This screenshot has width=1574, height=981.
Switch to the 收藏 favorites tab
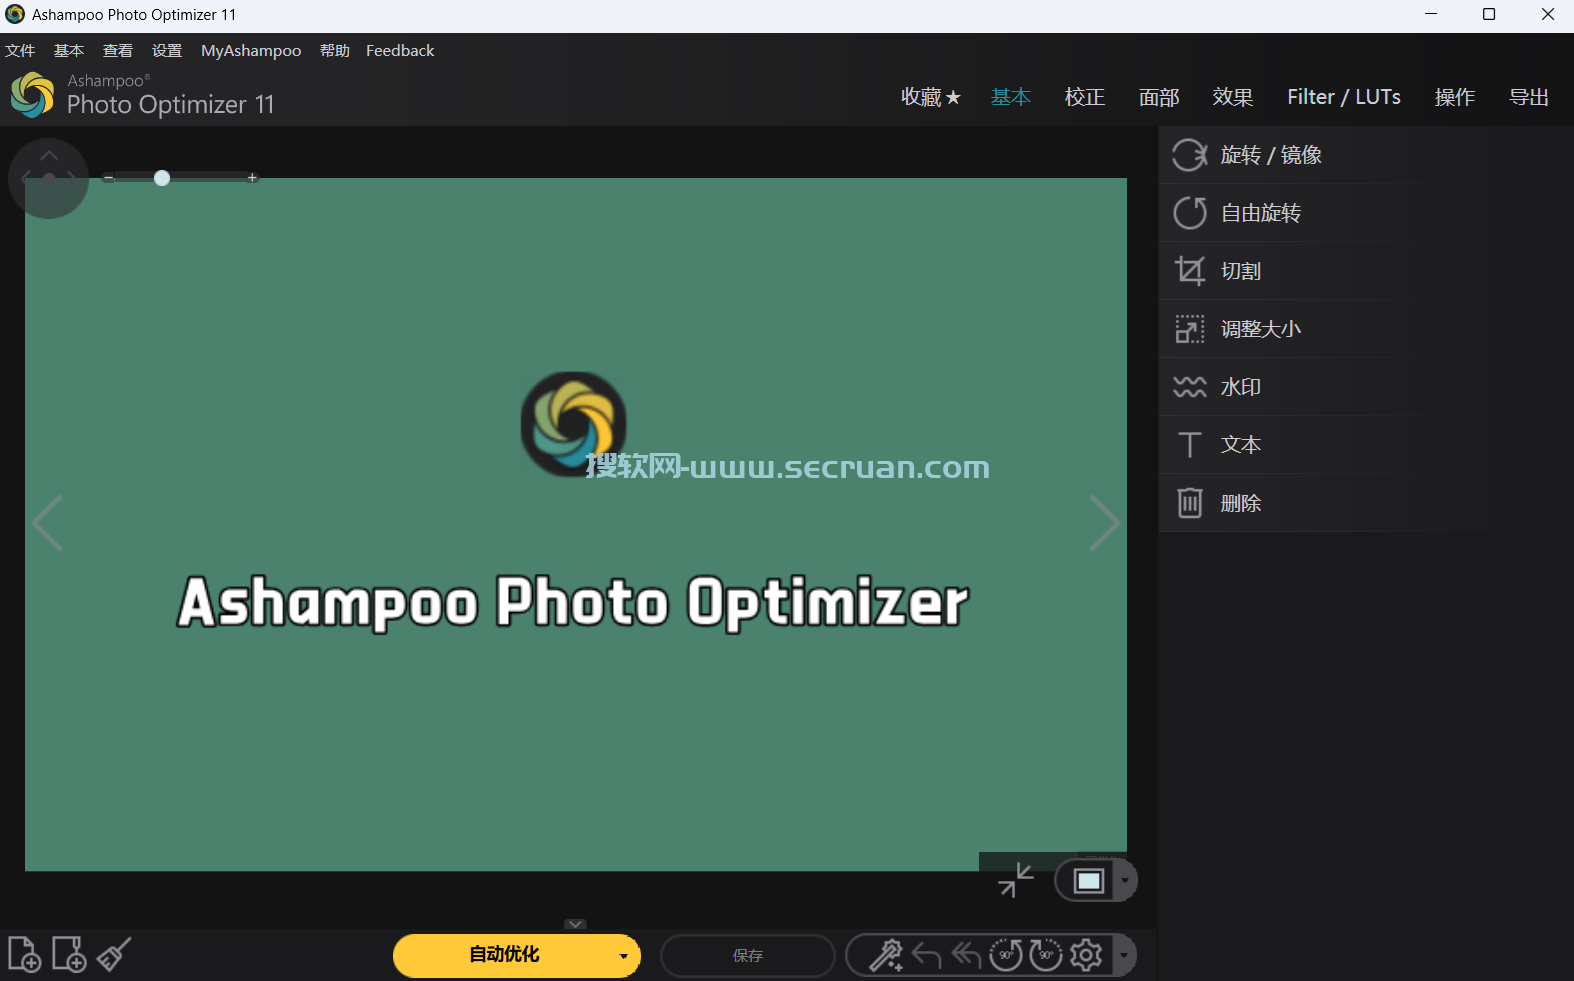pos(931,97)
